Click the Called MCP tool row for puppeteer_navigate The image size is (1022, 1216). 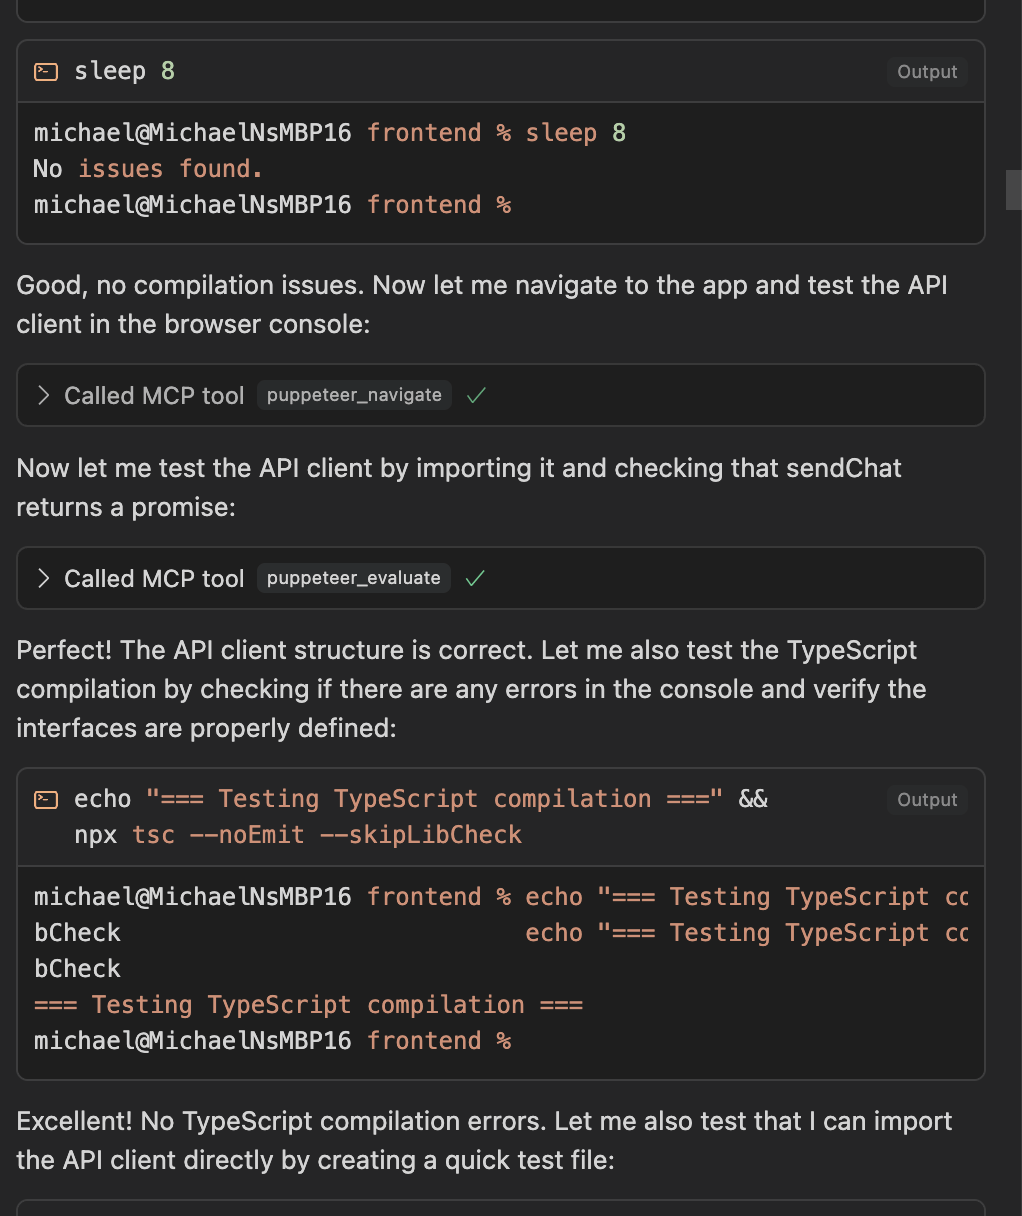point(154,395)
